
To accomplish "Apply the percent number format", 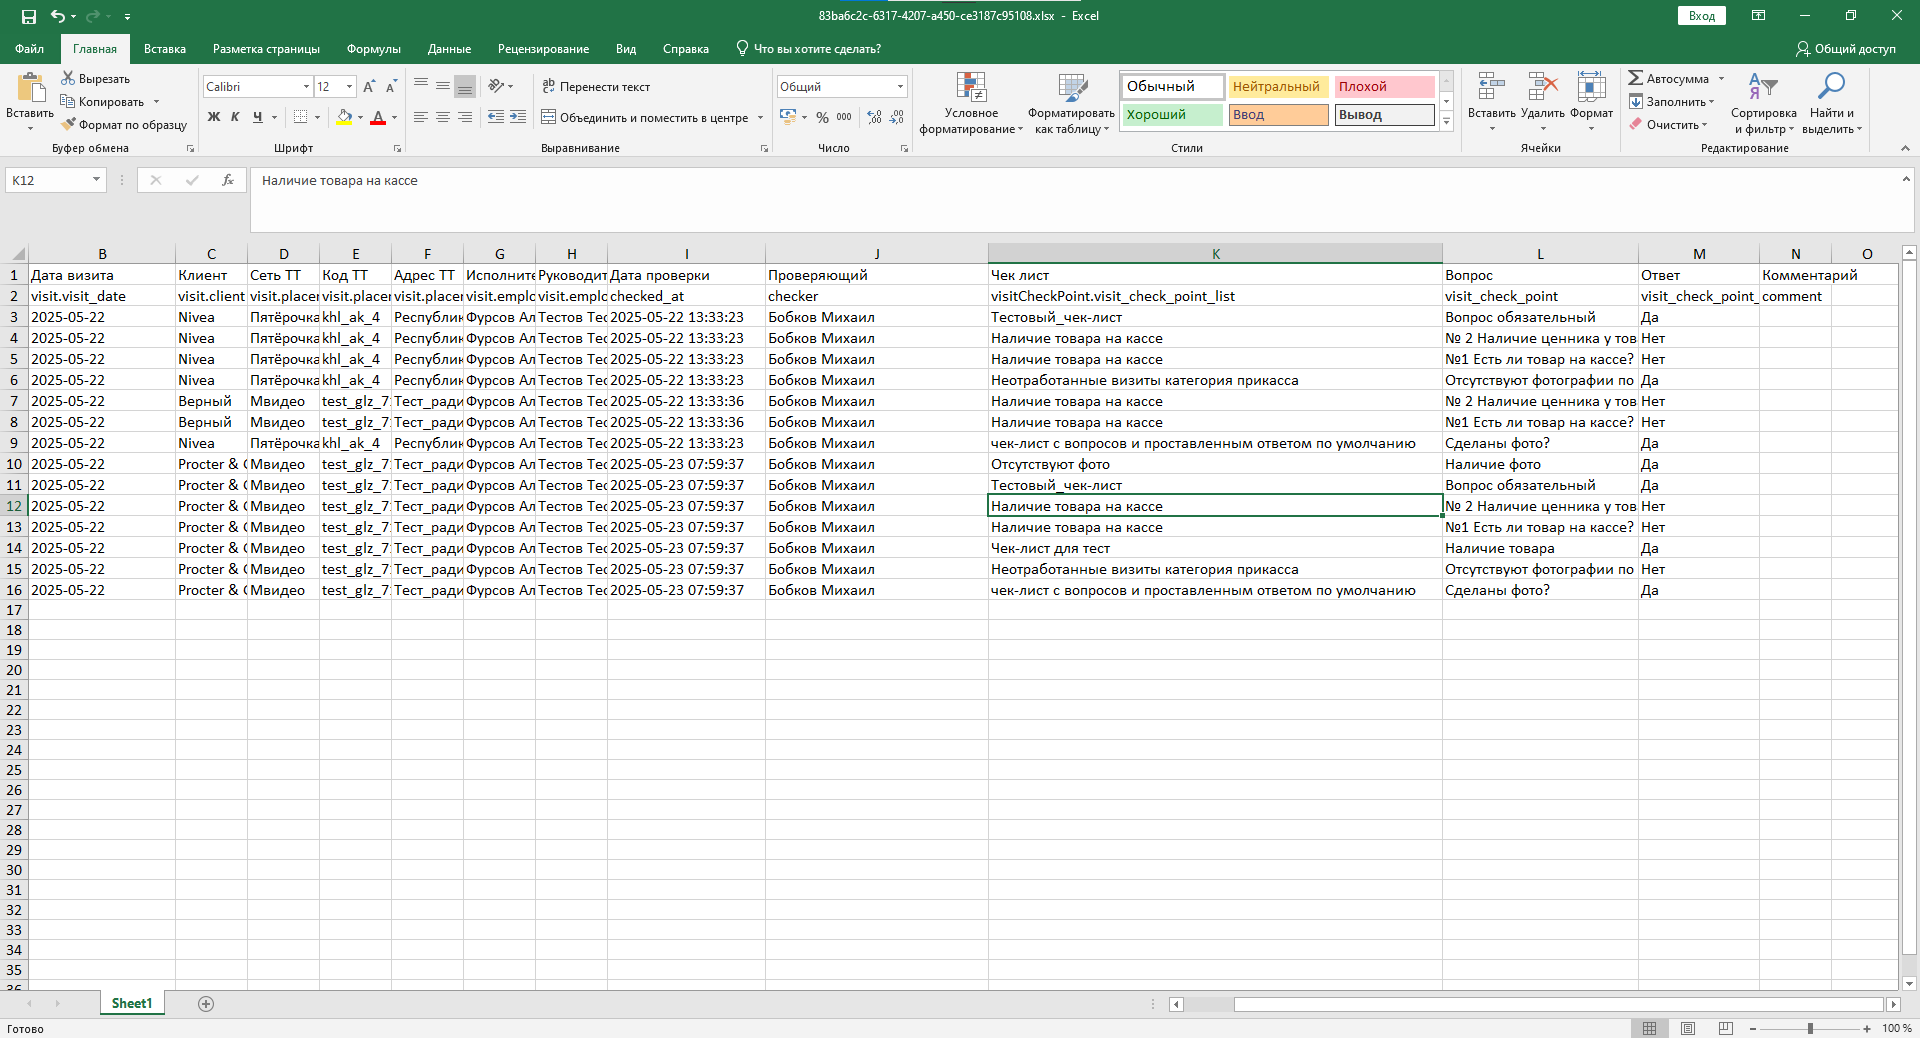I will coord(822,117).
